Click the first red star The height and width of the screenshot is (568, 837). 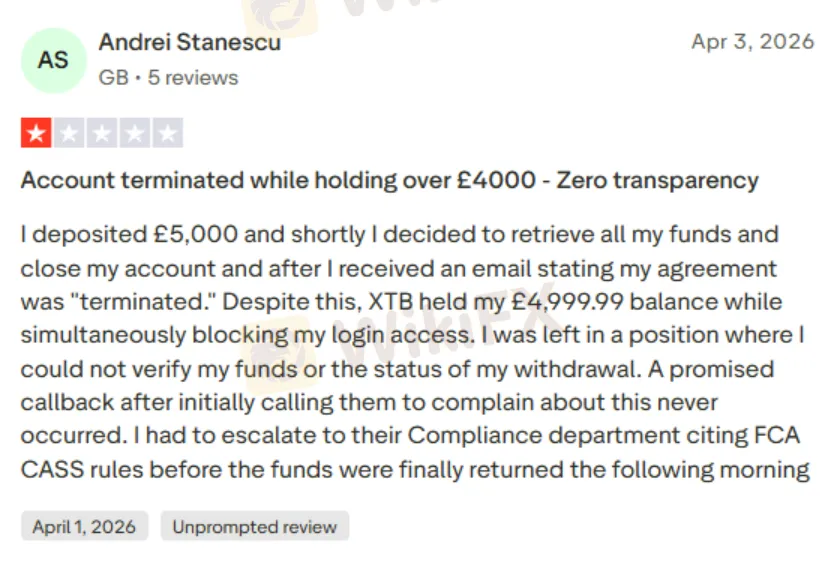36,133
